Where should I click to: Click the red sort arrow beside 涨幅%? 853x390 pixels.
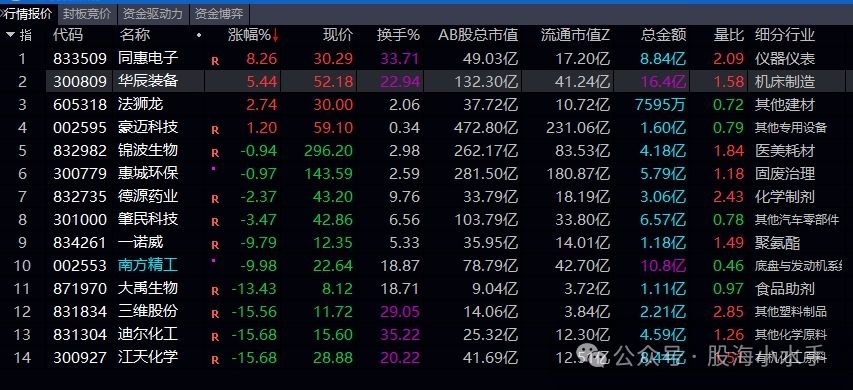tap(276, 36)
